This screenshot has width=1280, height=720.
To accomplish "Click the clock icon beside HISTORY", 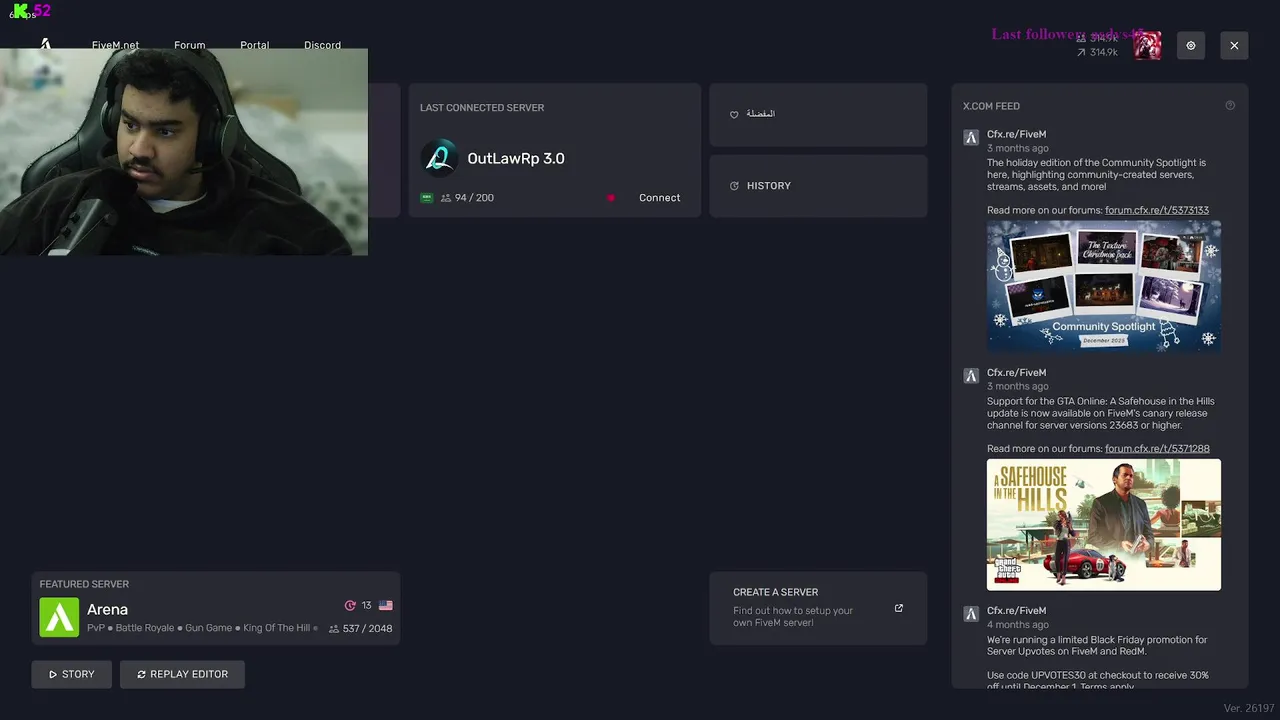I will (734, 186).
